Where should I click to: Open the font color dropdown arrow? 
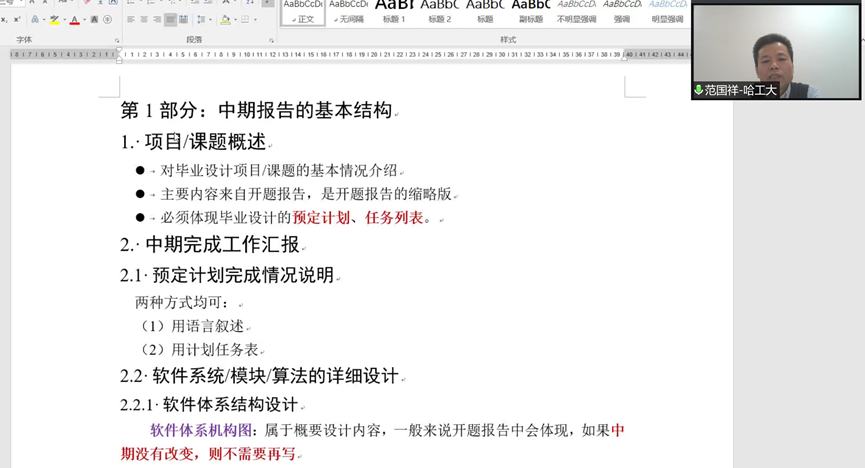click(x=84, y=19)
